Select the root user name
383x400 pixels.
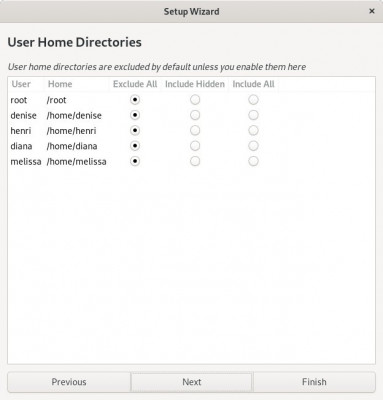[19, 100]
